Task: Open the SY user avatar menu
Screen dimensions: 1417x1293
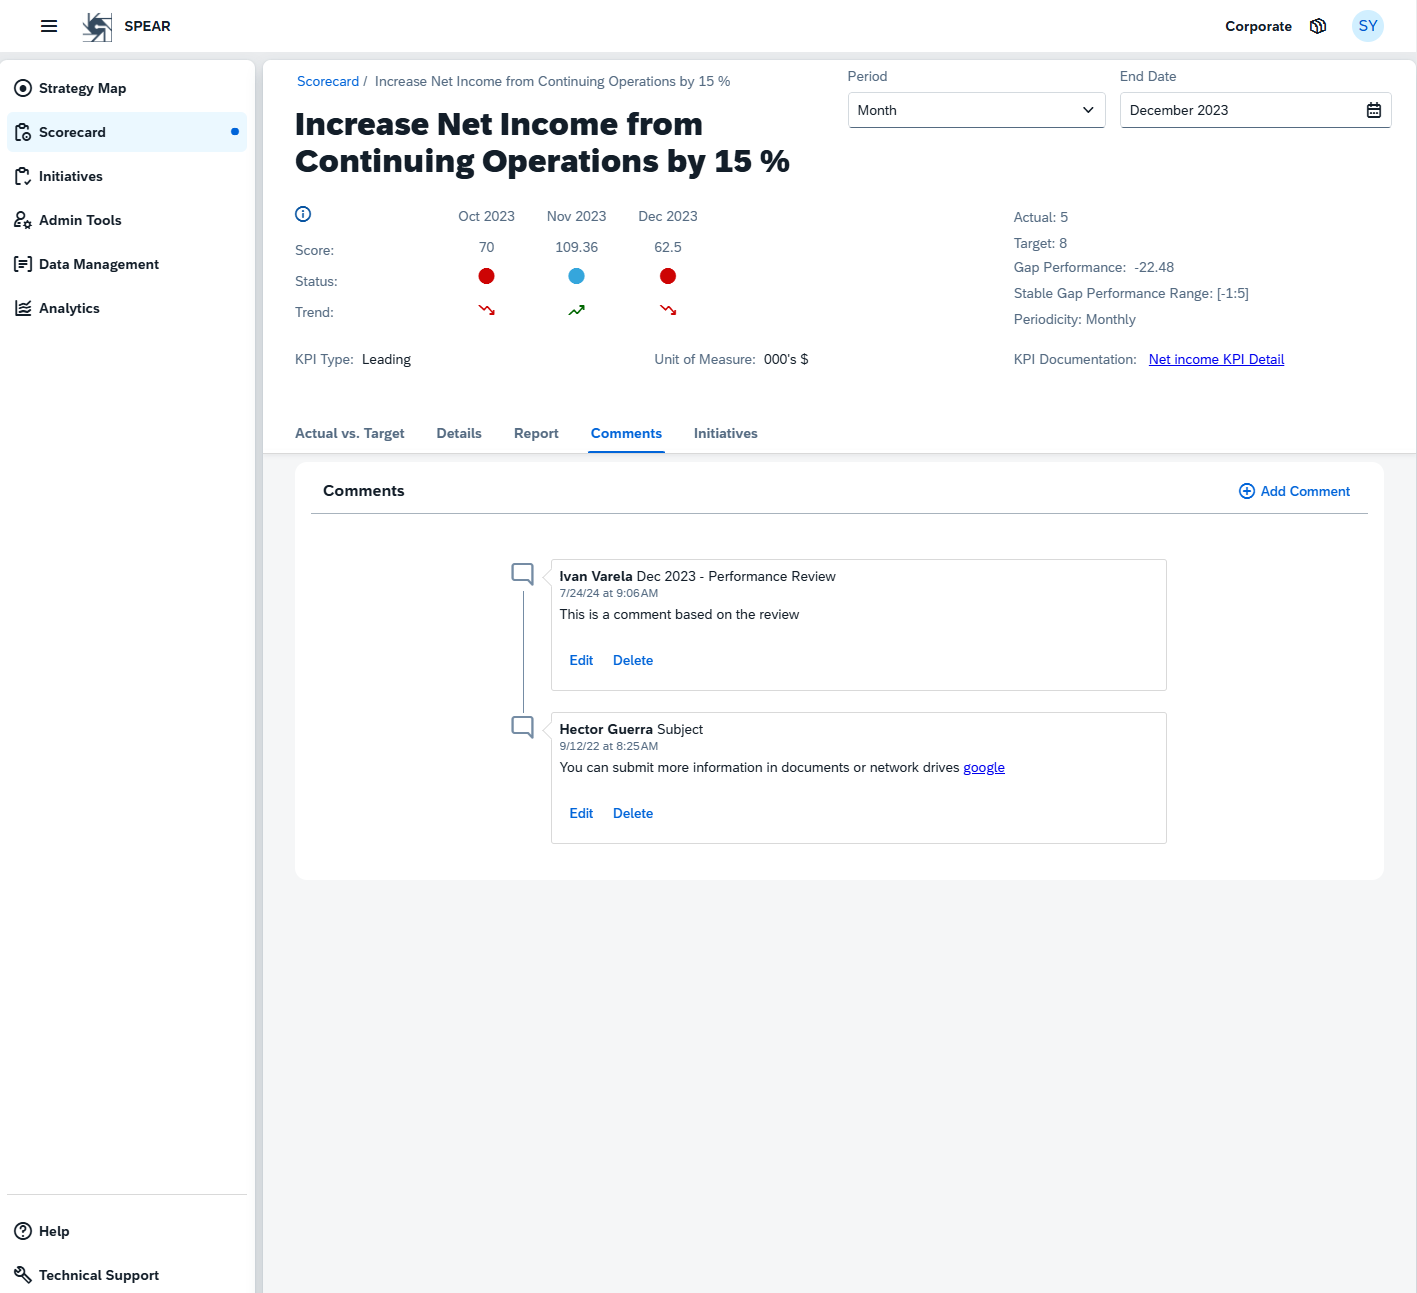Action: 1367,26
